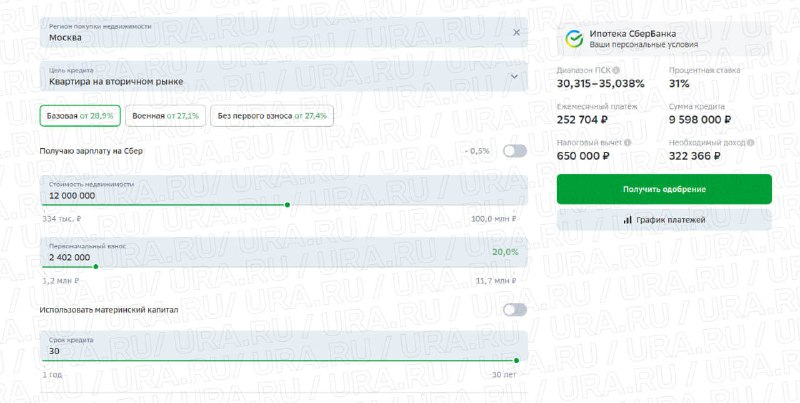The image size is (800, 403).
Task: Open info icon next to Налоговый вычет
Action: [x=628, y=143]
